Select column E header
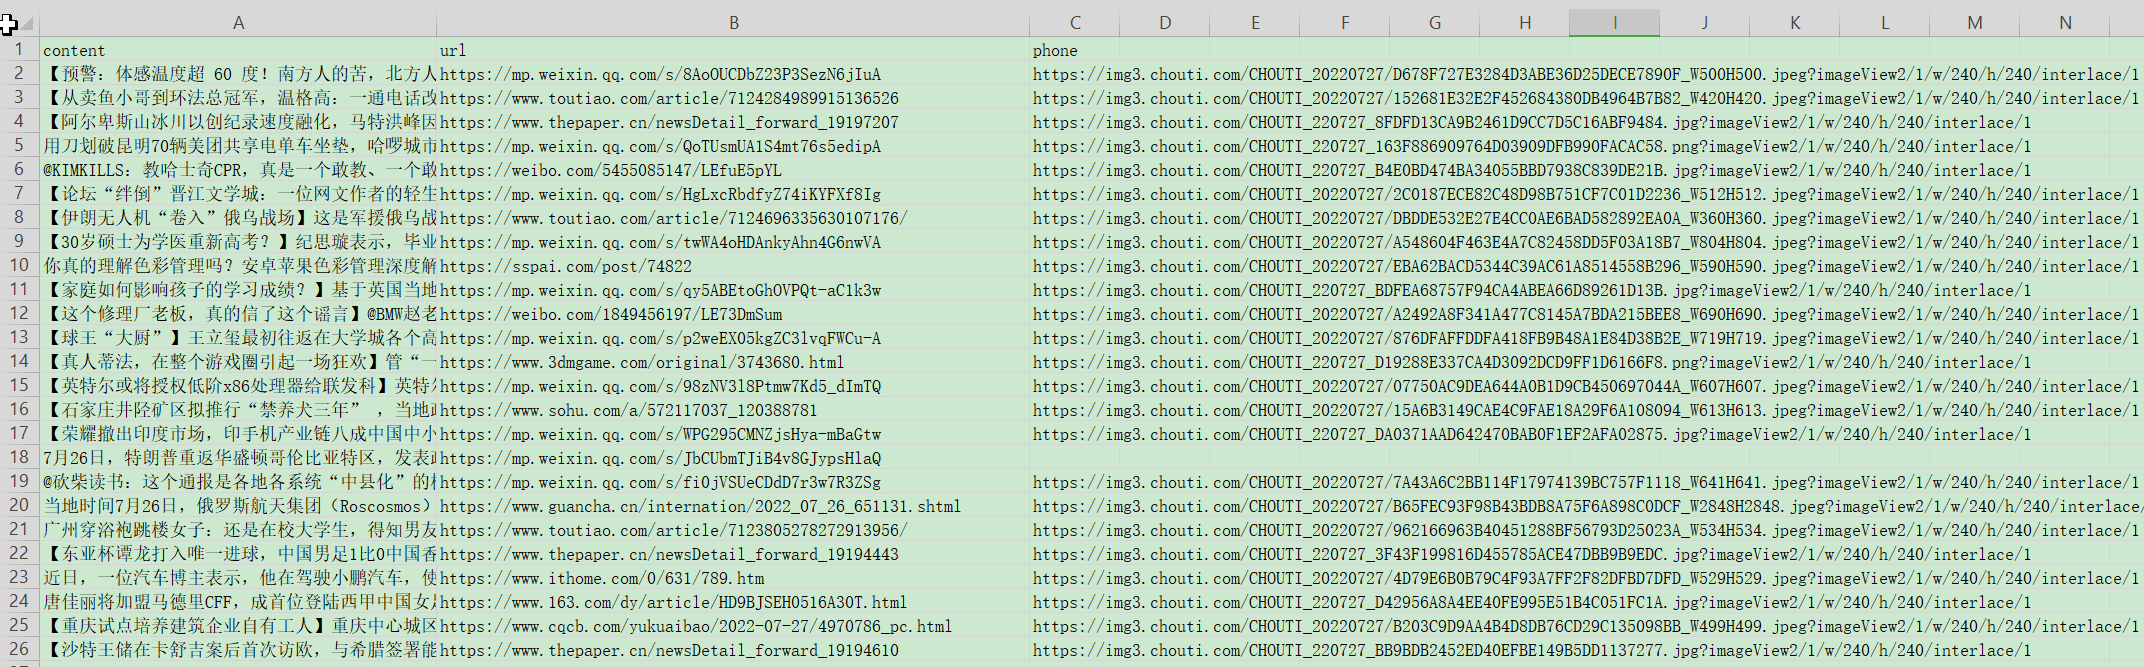2144x667 pixels. pyautogui.click(x=1255, y=22)
